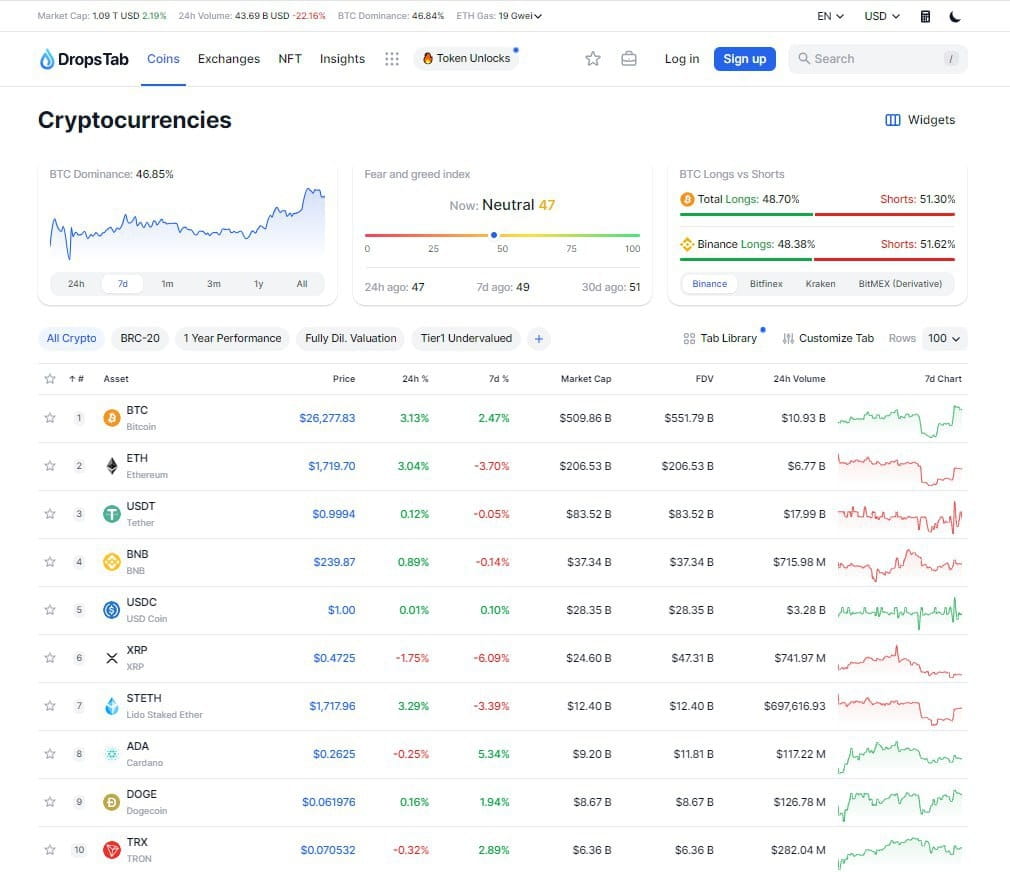Click search magnifier icon
Viewport: 1010px width, 872px height.
coord(804,59)
